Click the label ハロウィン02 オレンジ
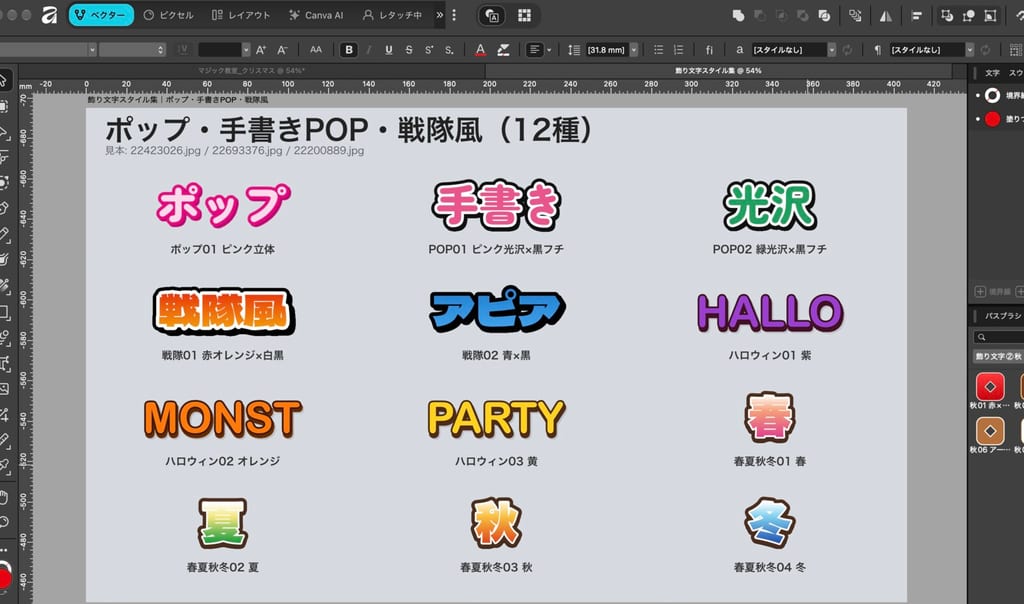Image resolution: width=1024 pixels, height=604 pixels. 223,461
